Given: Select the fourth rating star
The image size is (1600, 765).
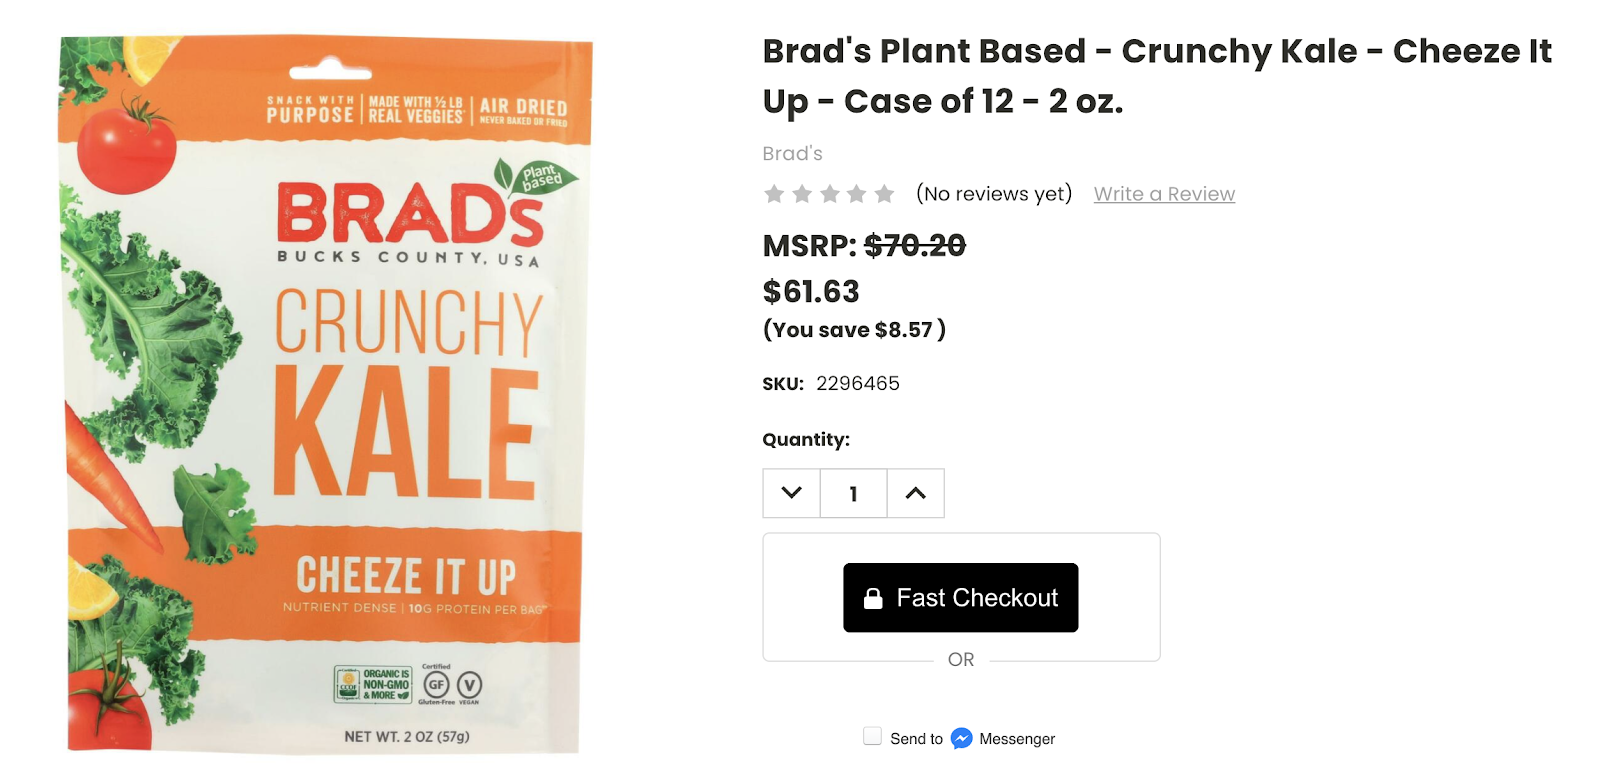Looking at the screenshot, I should coord(857,194).
